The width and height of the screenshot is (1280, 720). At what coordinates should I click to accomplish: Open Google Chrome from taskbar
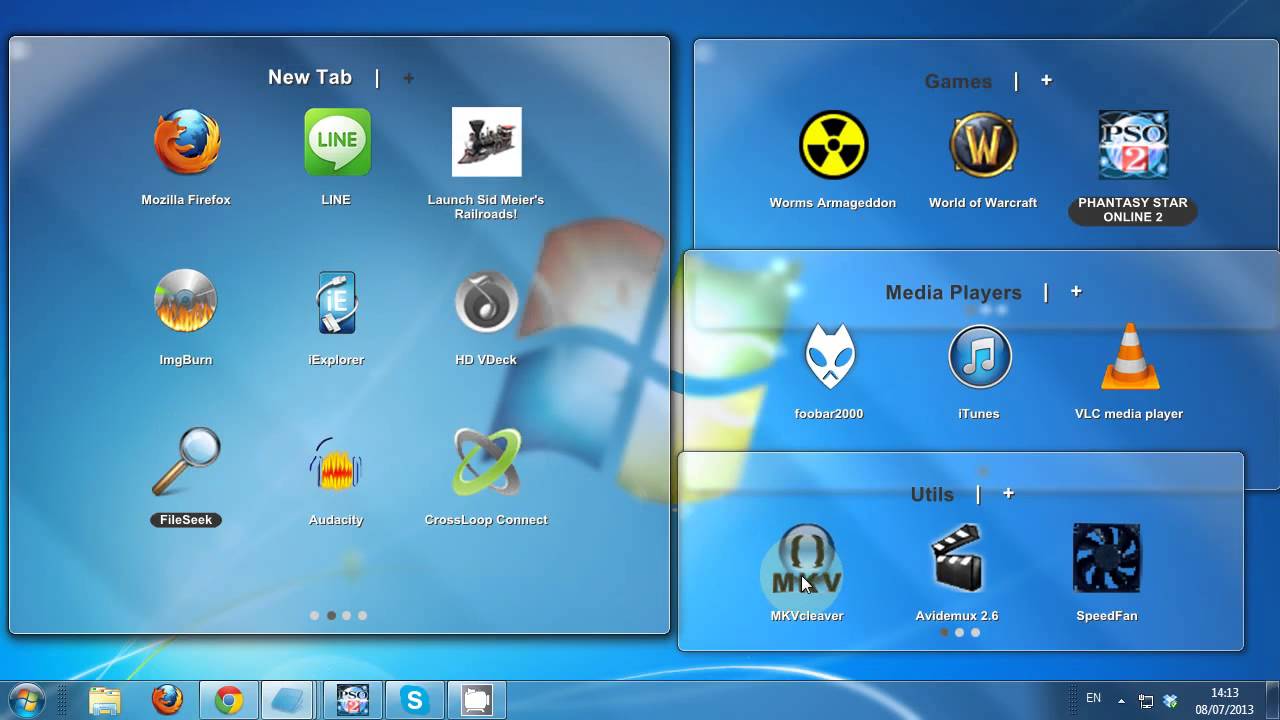pyautogui.click(x=229, y=700)
